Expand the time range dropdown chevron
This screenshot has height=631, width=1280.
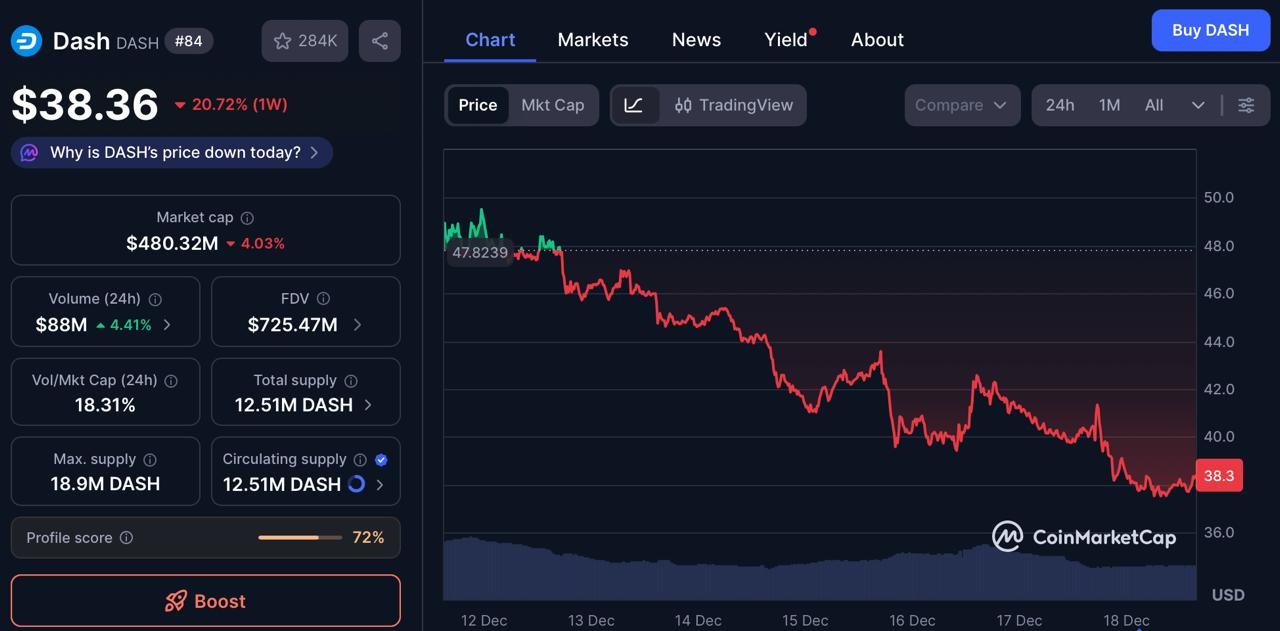(1198, 105)
